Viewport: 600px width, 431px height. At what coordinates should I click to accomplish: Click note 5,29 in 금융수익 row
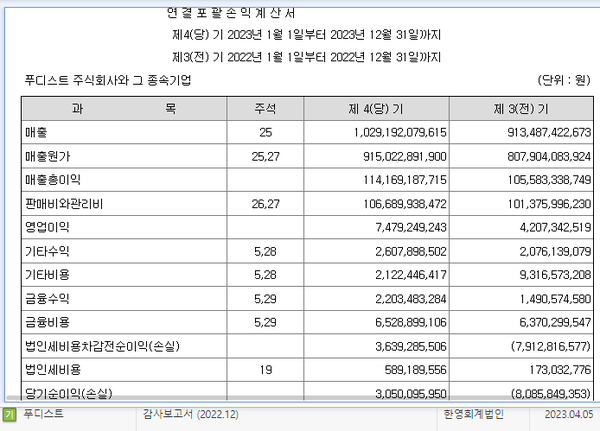point(265,299)
